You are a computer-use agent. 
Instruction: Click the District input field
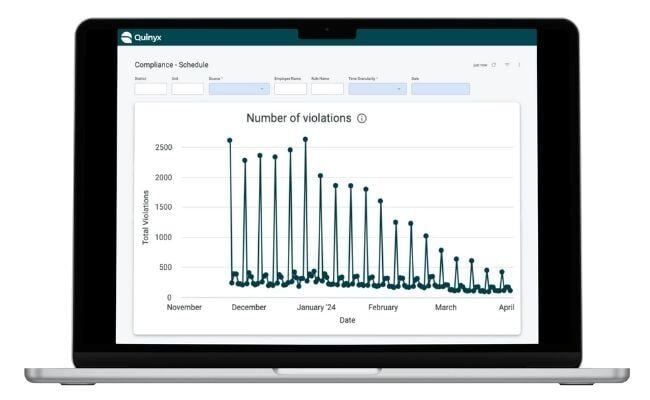tap(150, 89)
